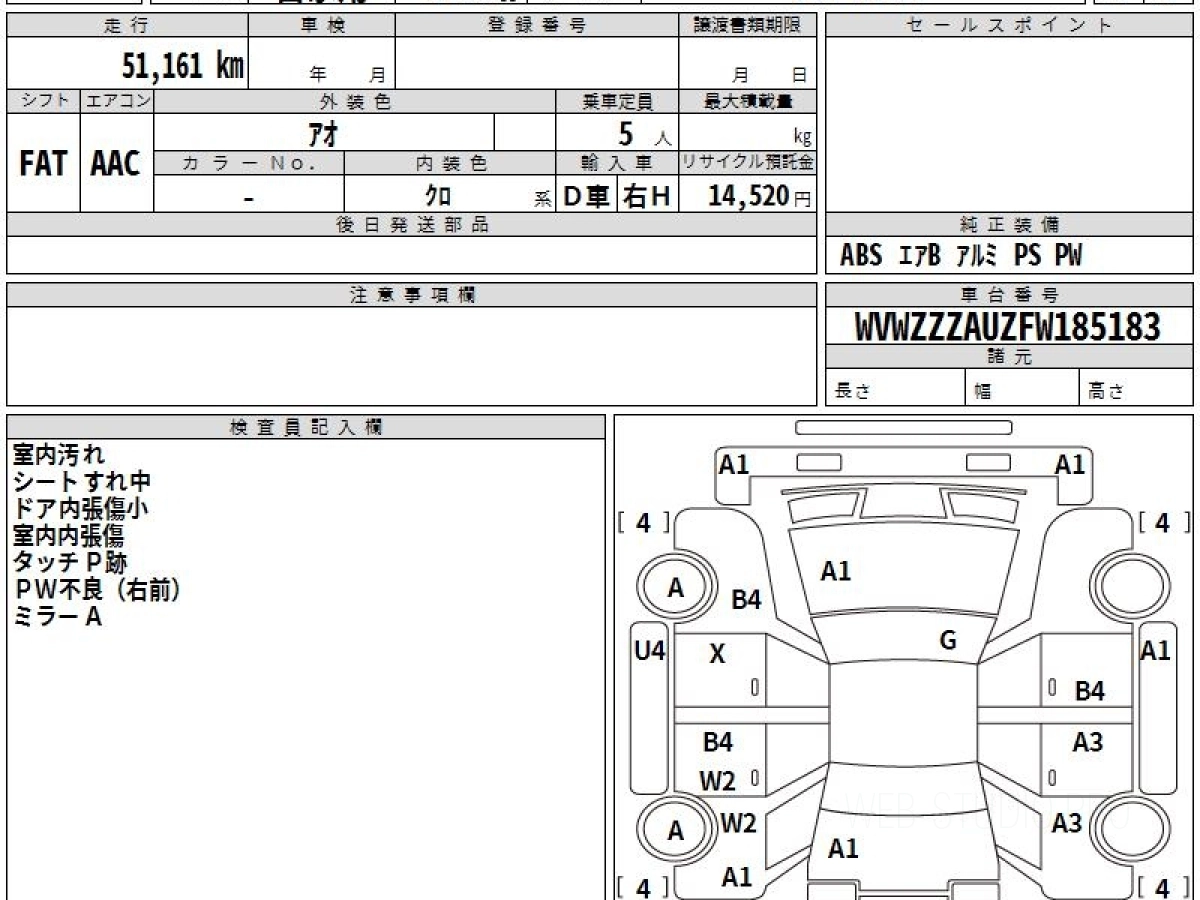Select the seating capacity 5 人
Screen dimensions: 1200x900
(644, 134)
